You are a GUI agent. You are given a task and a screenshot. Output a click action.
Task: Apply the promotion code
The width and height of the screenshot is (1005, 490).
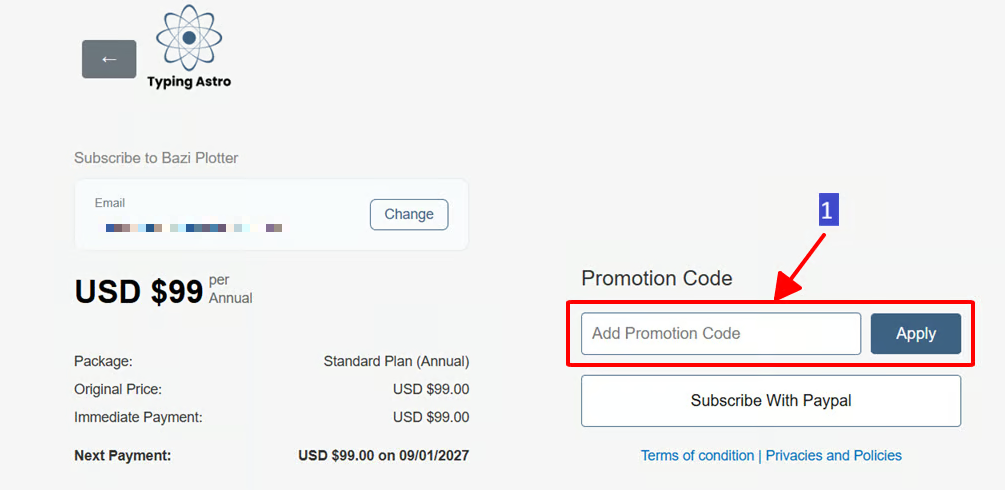point(915,334)
